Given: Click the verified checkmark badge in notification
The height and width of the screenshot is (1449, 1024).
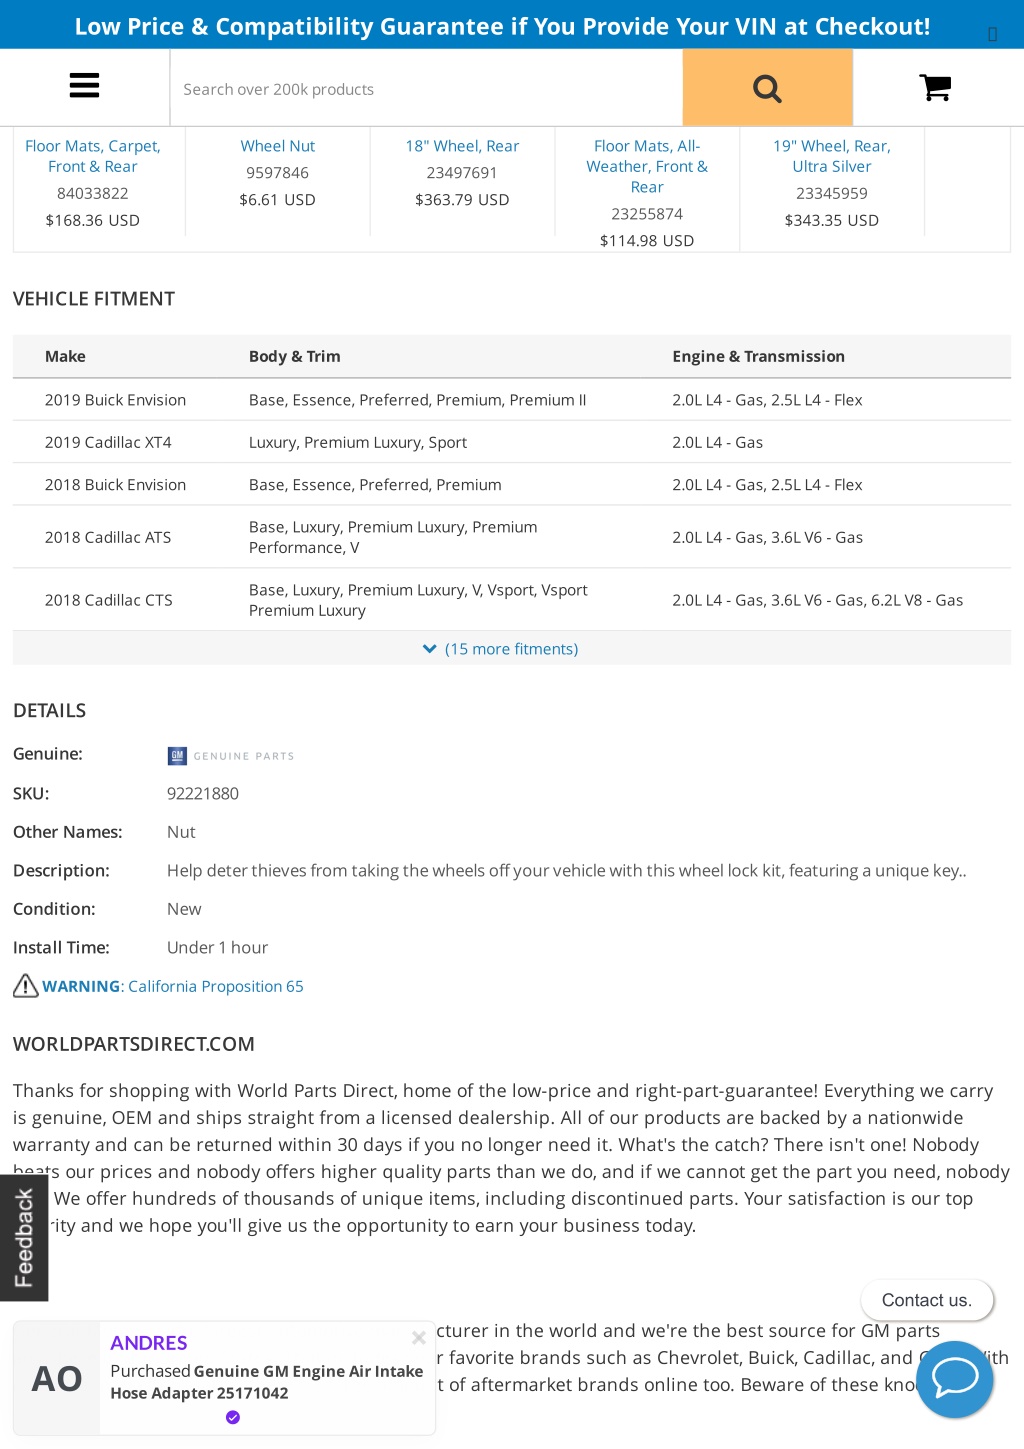Looking at the screenshot, I should click(233, 1417).
